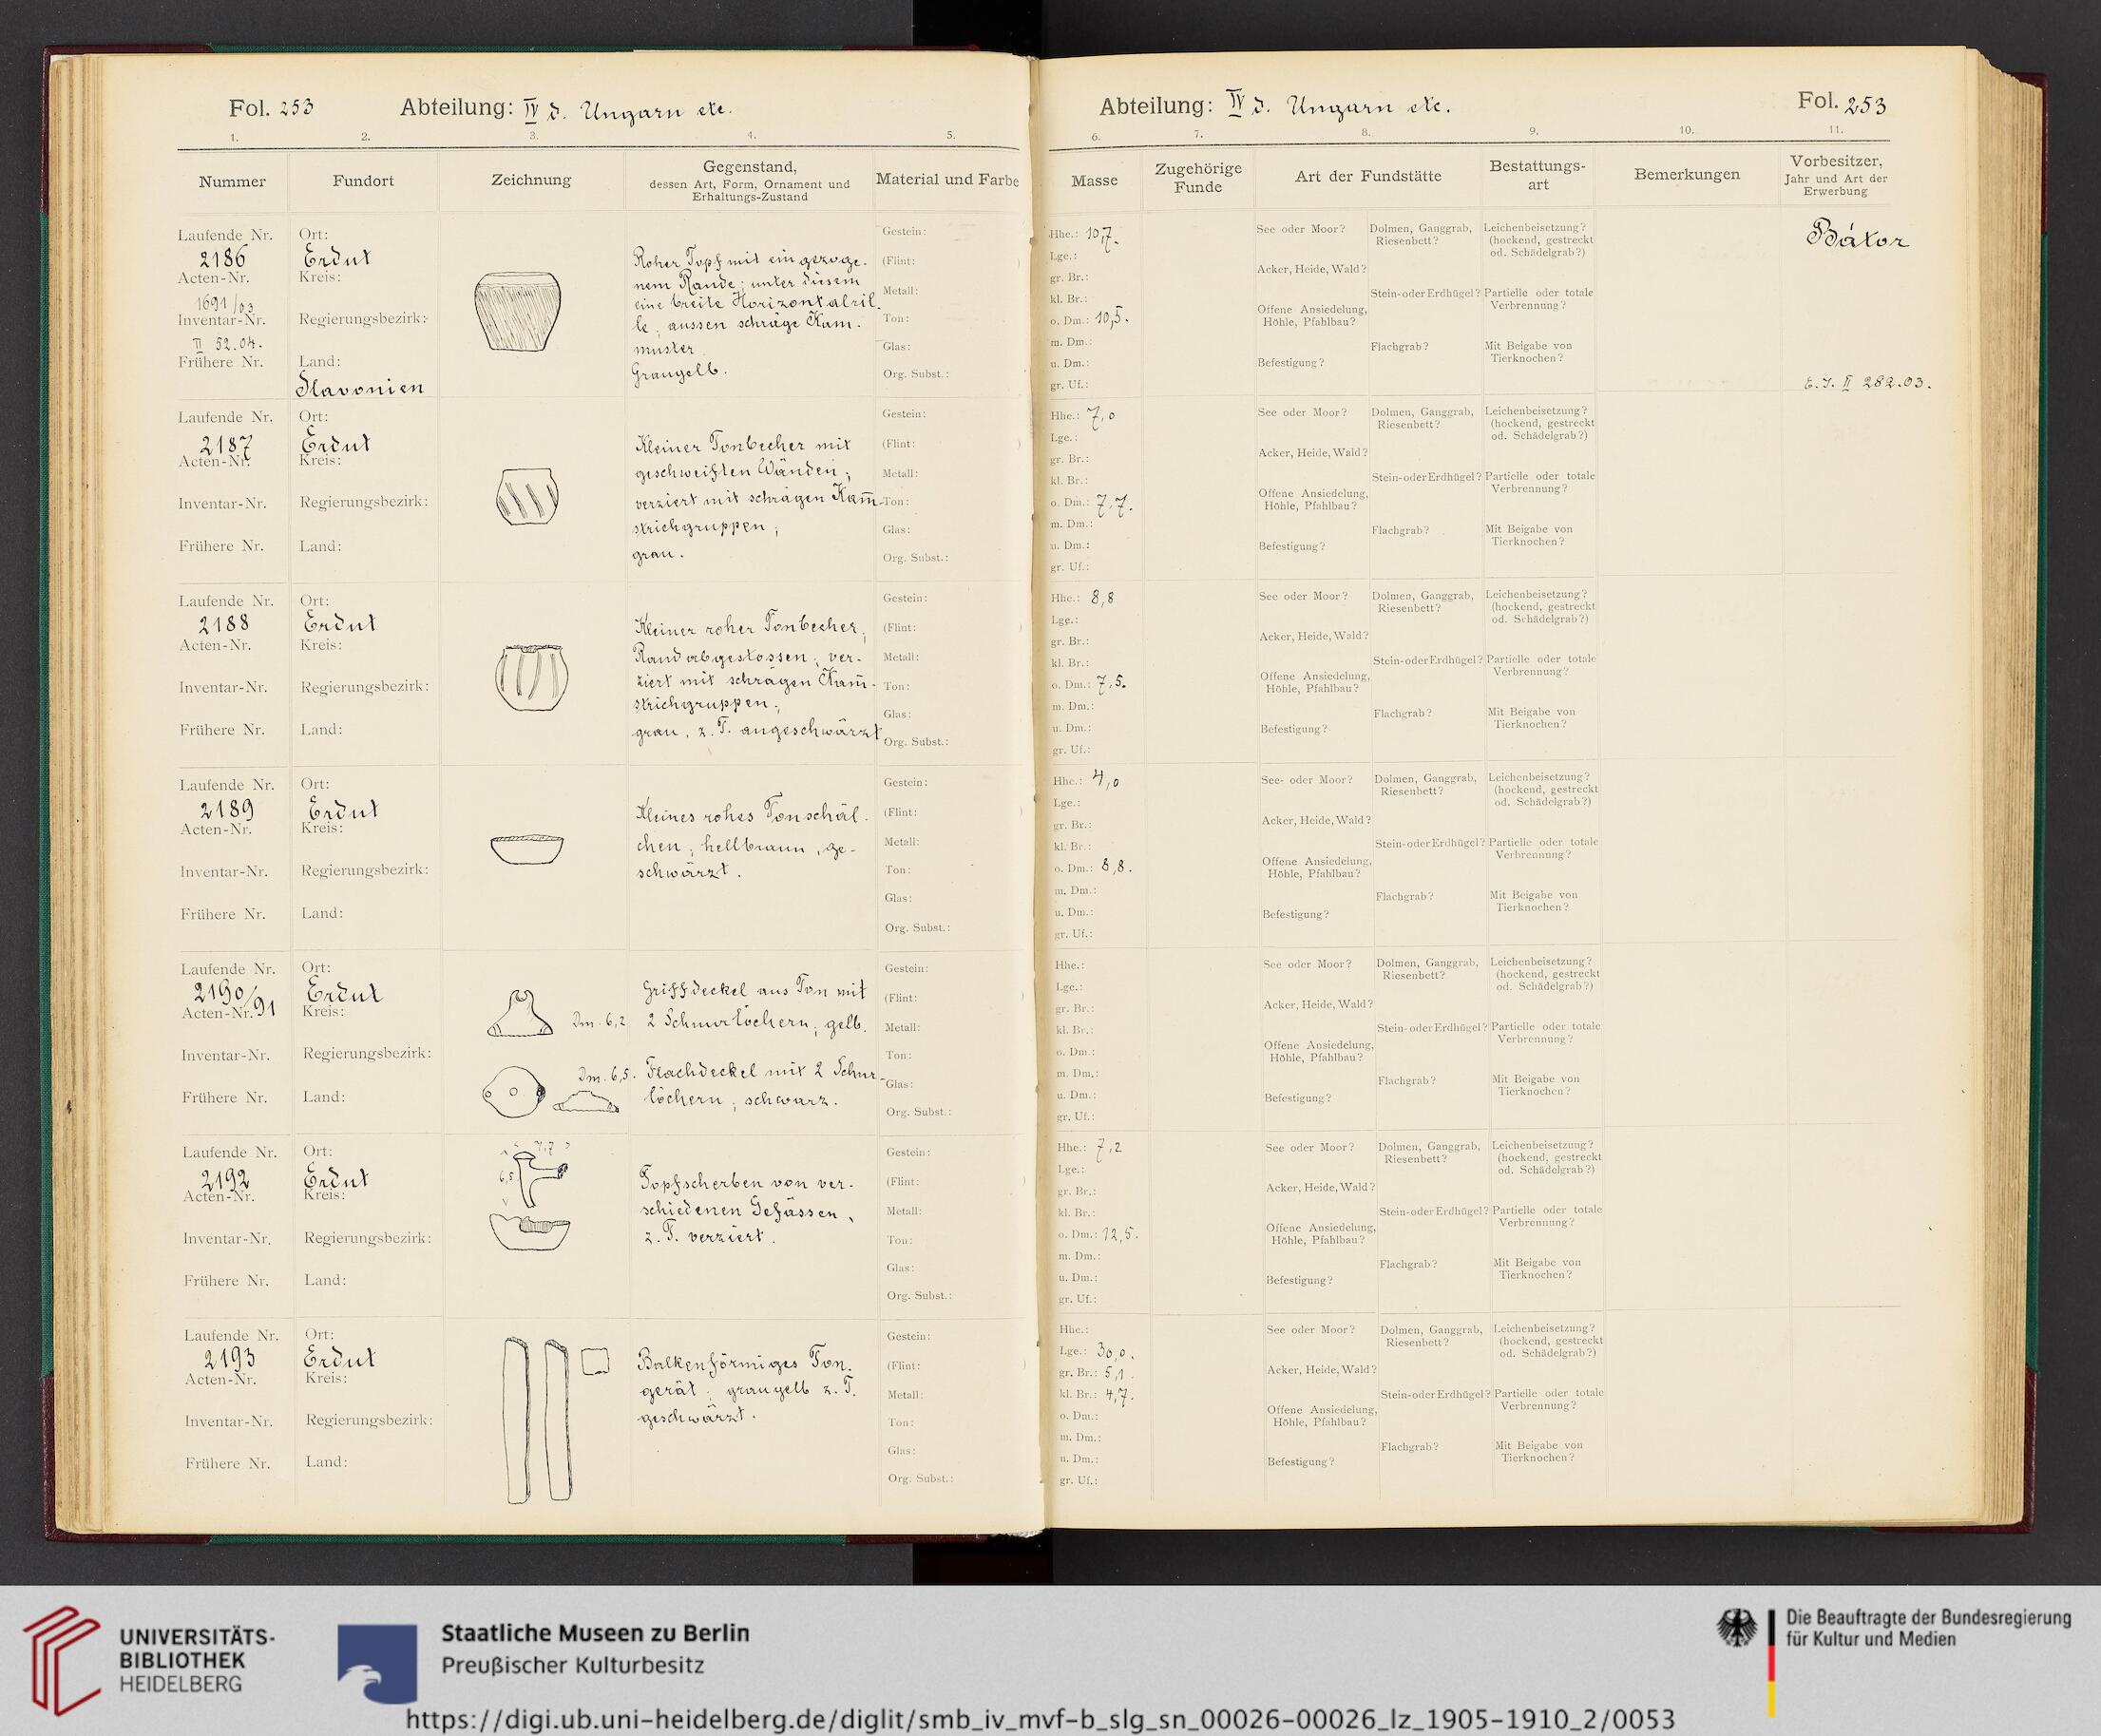Screen dimensions: 2101x1736
Task: Click the right page 'Abteilung: IV d. Ungarn etc.' heading
Action: 1274,106
